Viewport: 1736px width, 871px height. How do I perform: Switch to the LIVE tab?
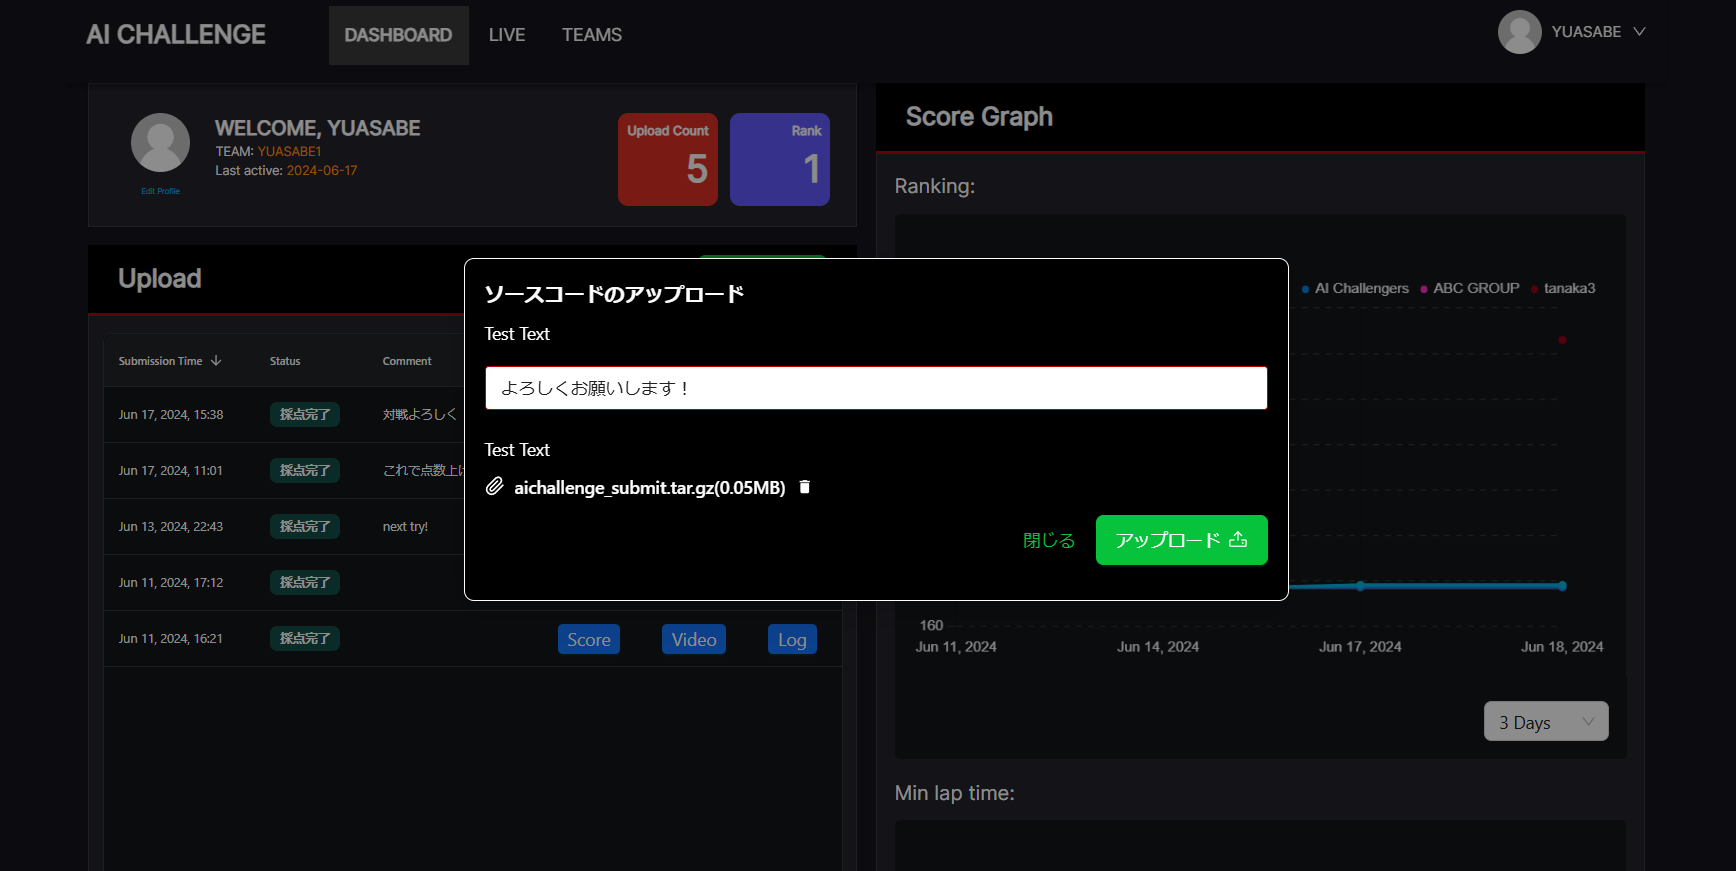(x=507, y=35)
